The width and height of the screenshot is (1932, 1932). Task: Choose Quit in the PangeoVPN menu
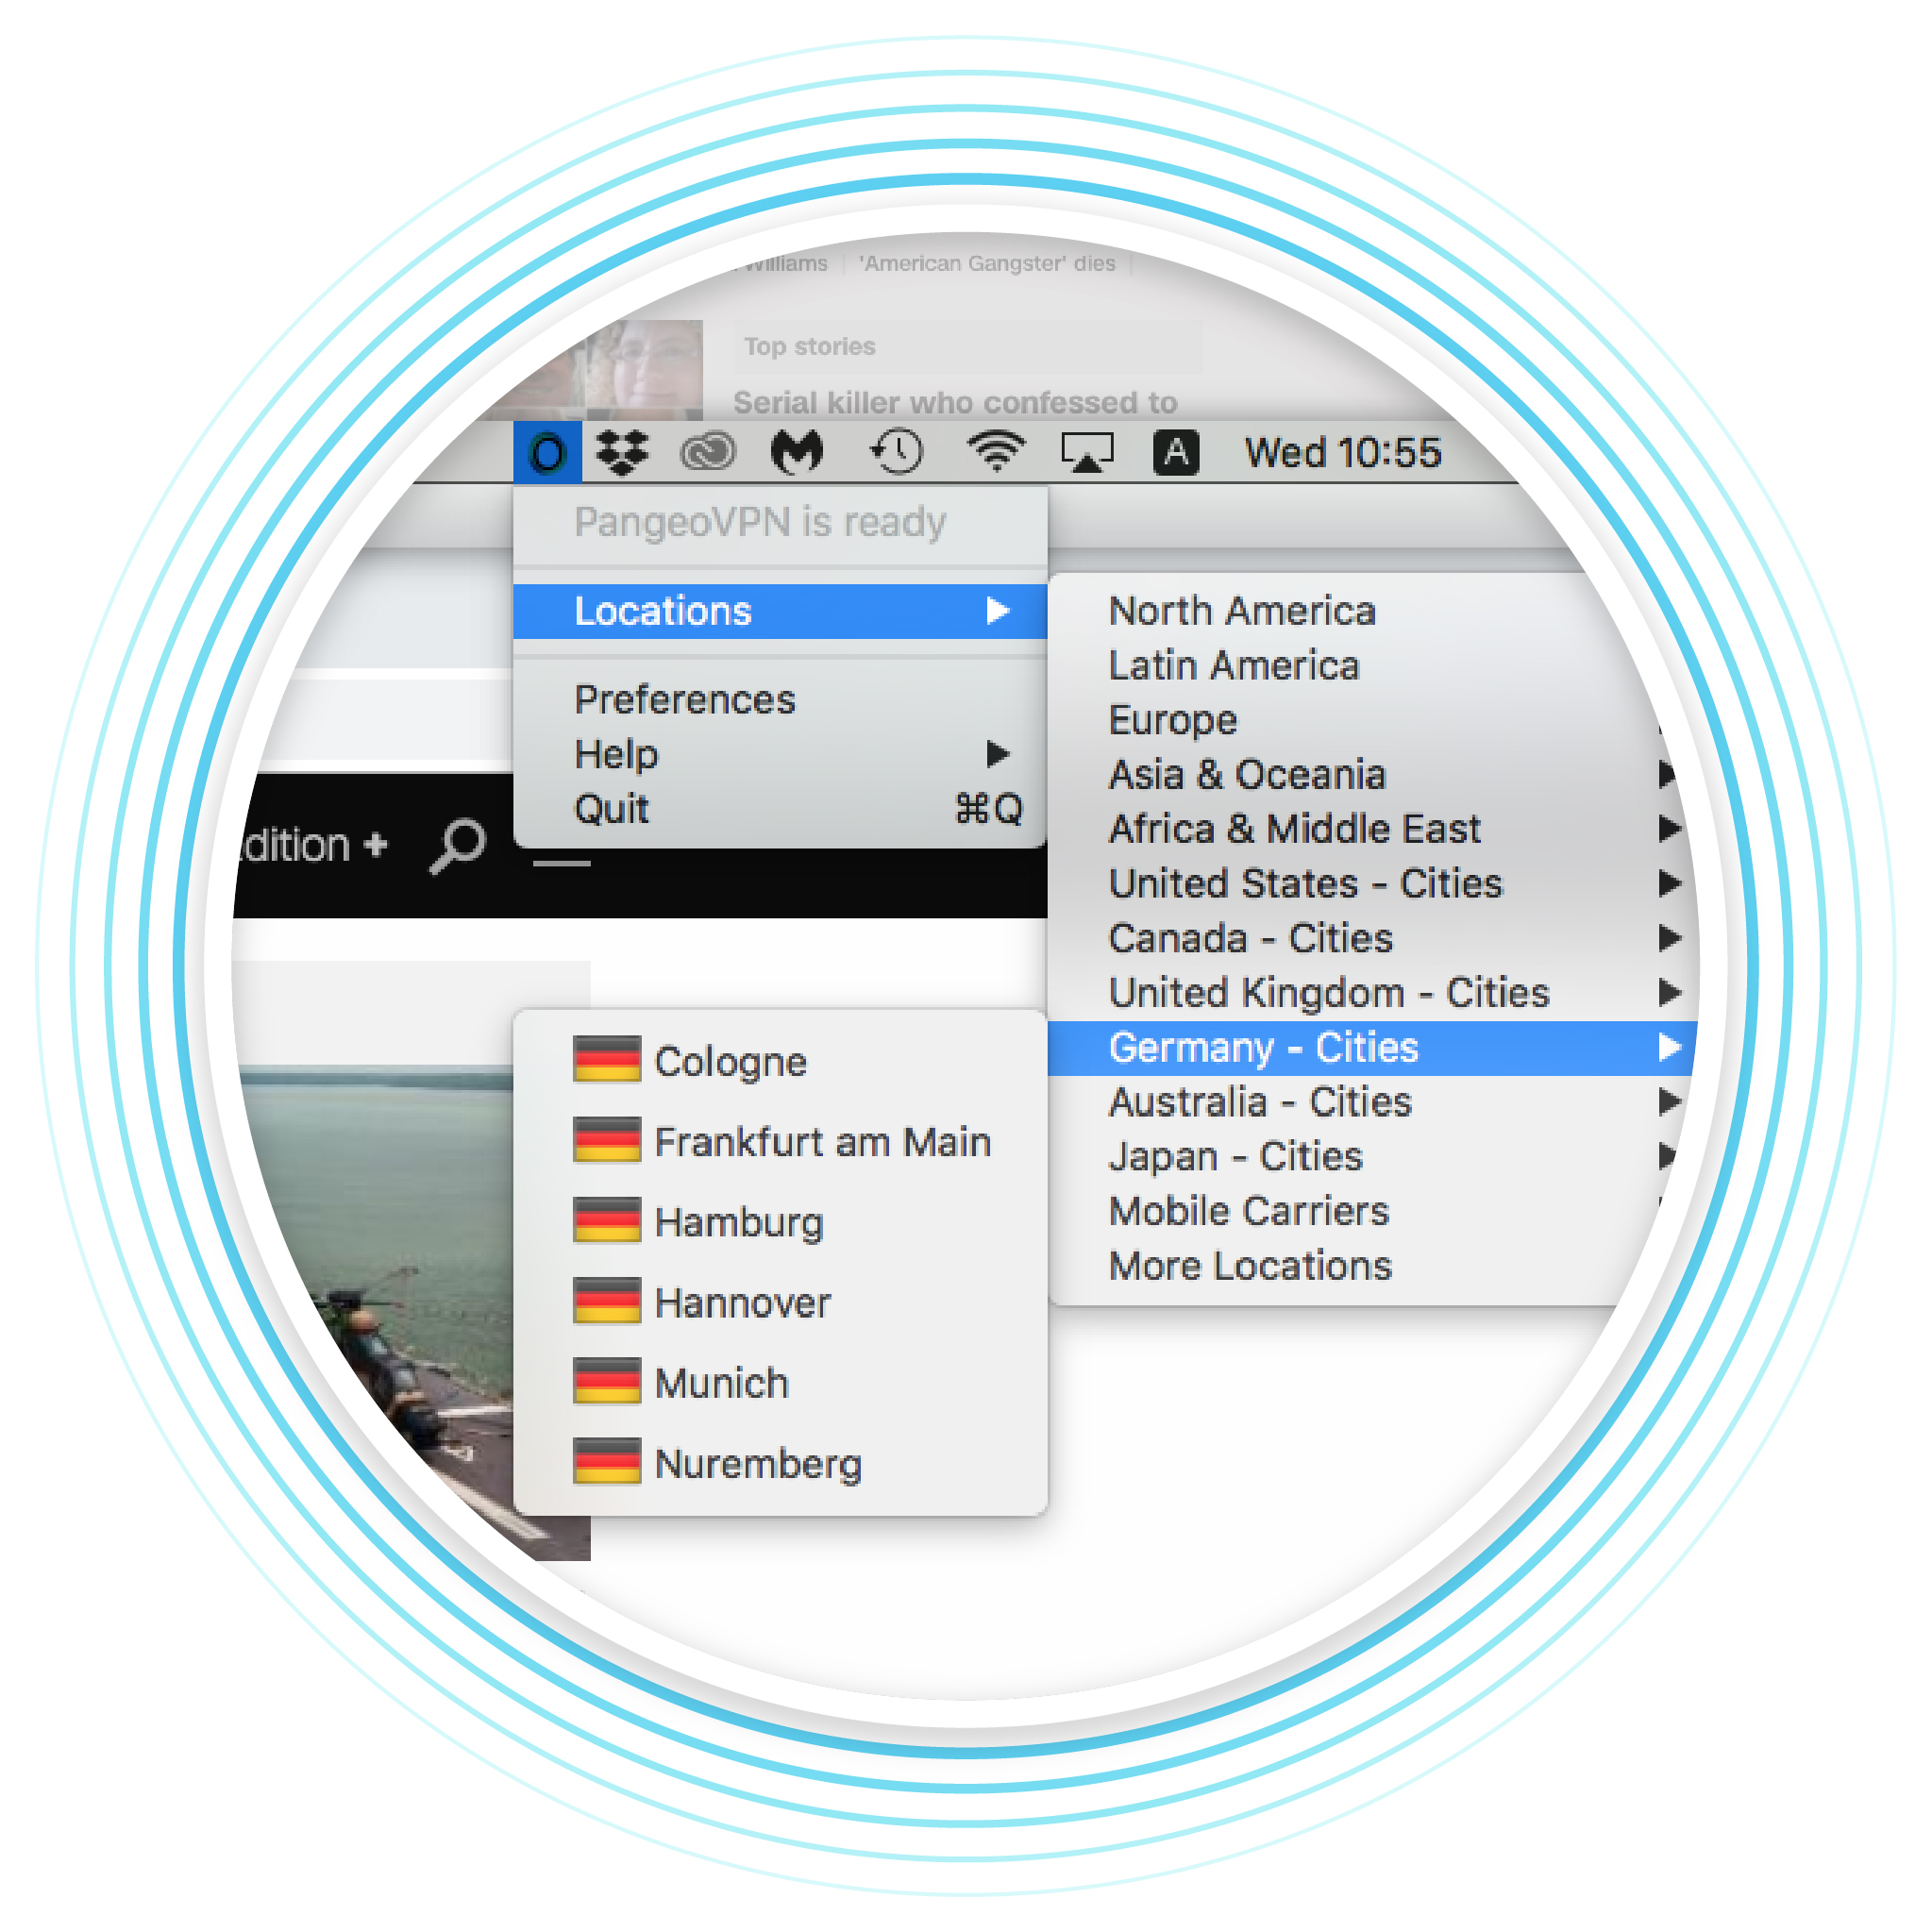pyautogui.click(x=611, y=809)
